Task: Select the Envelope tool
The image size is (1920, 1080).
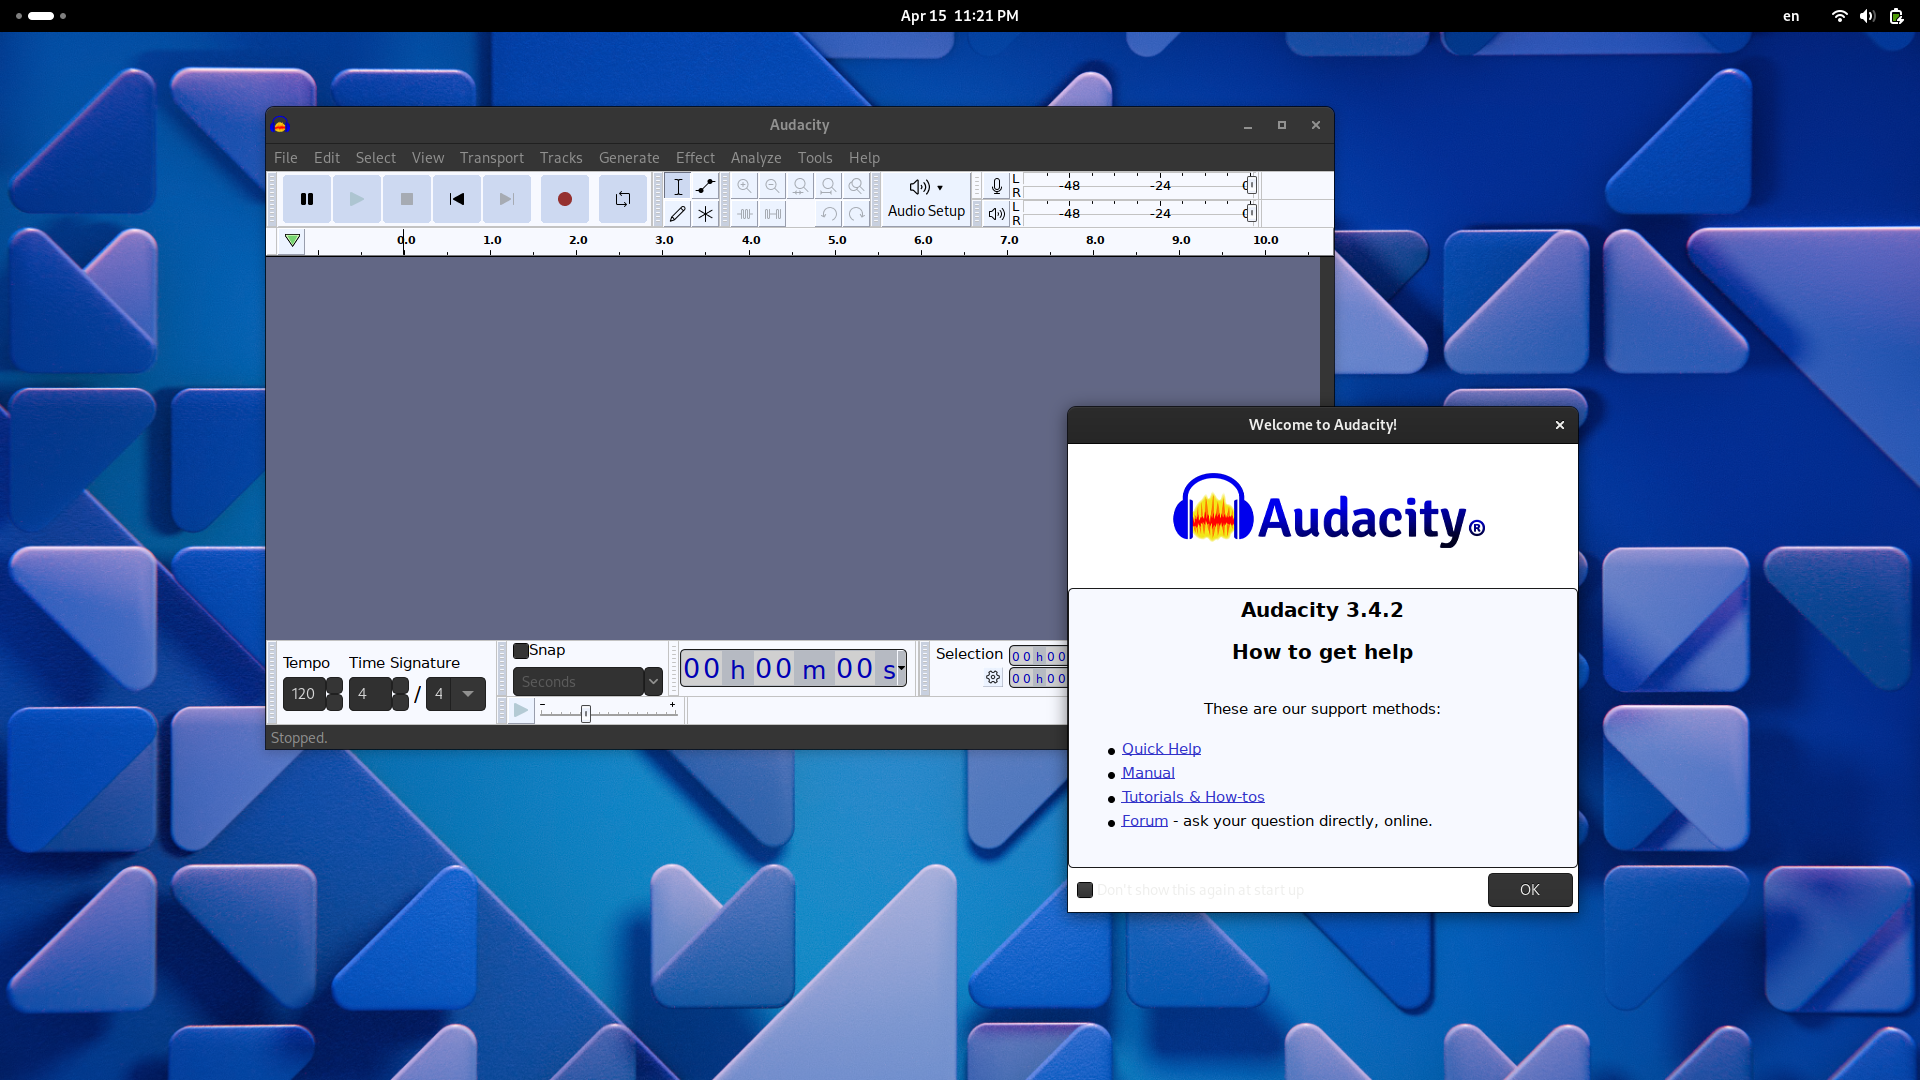Action: [x=706, y=186]
